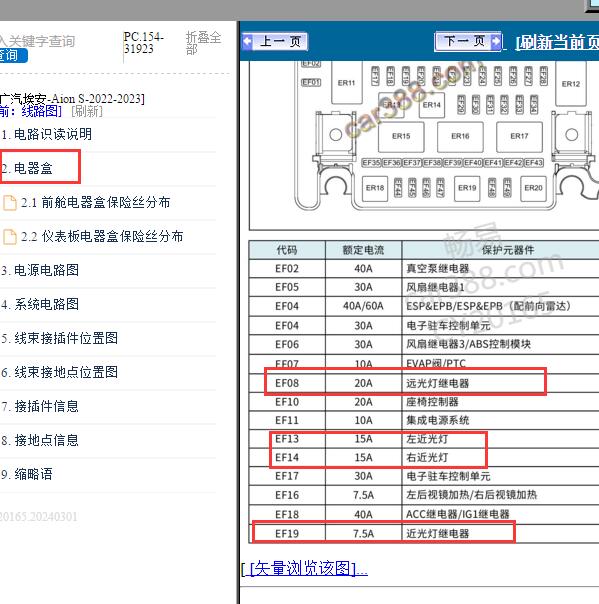This screenshot has height=604, width=599.
Task: Go to previous page with 上一页 button
Action: [275, 41]
